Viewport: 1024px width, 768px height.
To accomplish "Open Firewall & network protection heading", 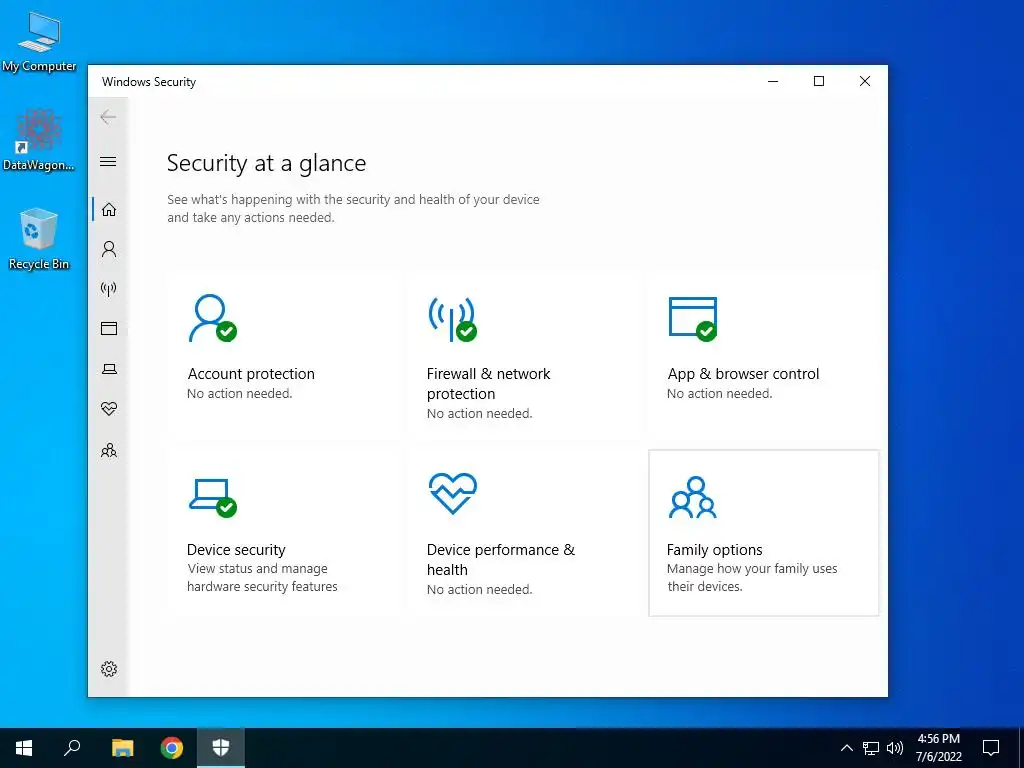I will click(488, 384).
